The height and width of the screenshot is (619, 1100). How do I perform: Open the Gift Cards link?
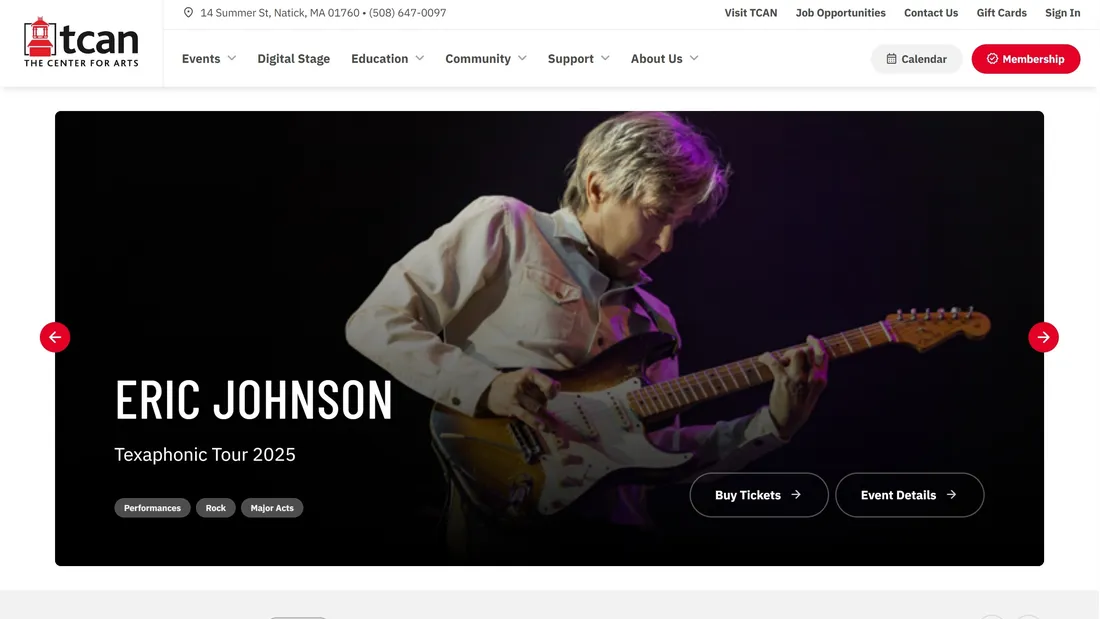pyautogui.click(x=1001, y=13)
